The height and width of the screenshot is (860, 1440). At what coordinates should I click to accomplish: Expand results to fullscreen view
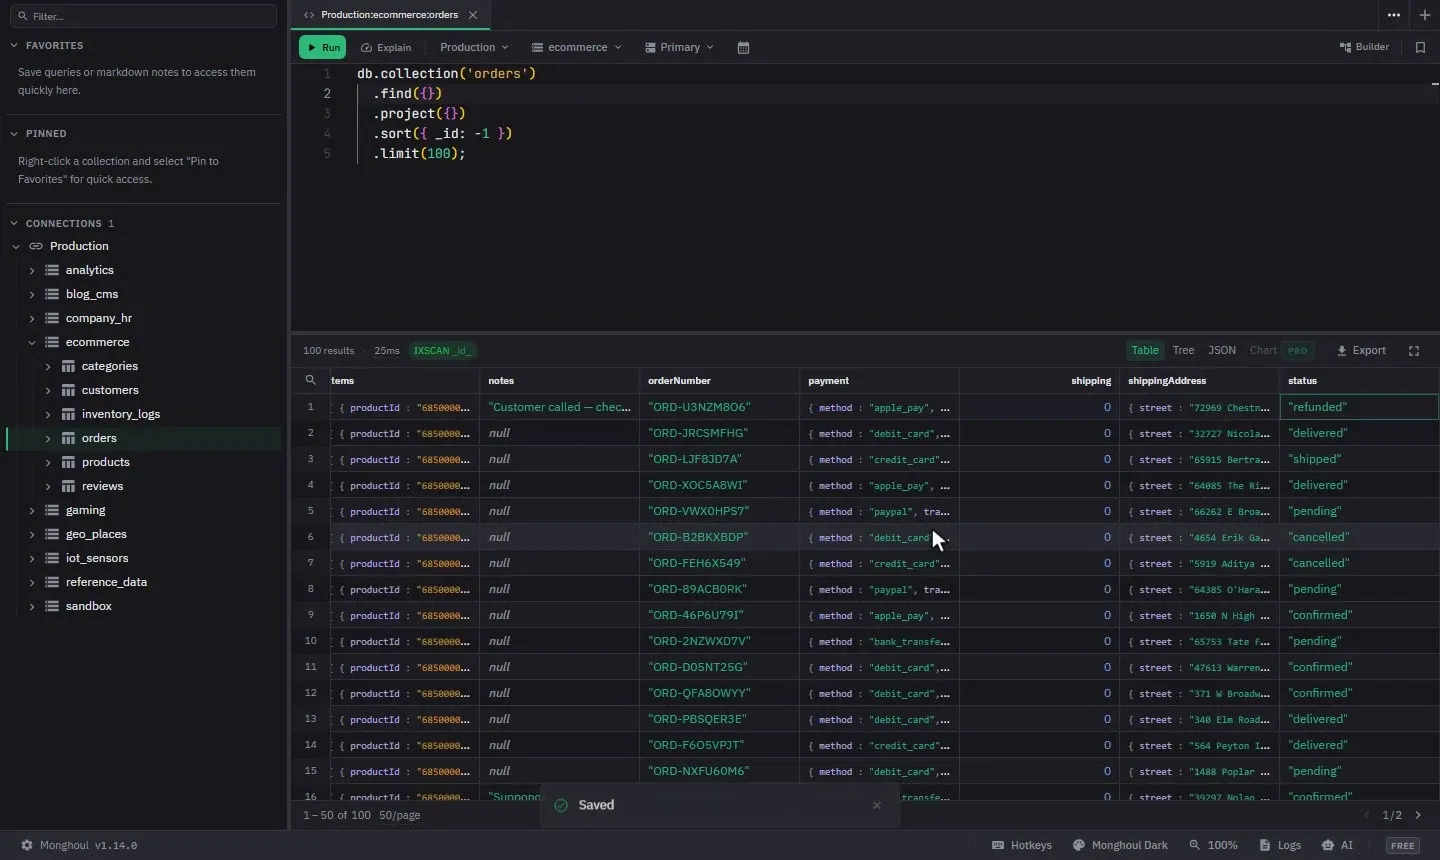[x=1414, y=351]
